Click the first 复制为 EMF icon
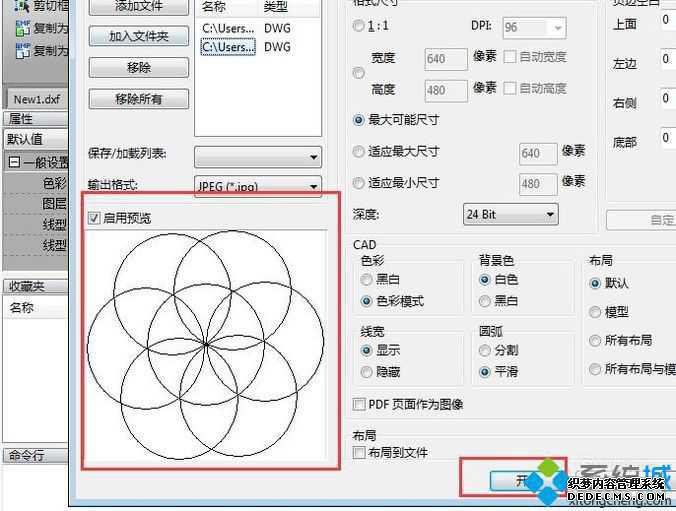The image size is (676, 511). pos(22,28)
